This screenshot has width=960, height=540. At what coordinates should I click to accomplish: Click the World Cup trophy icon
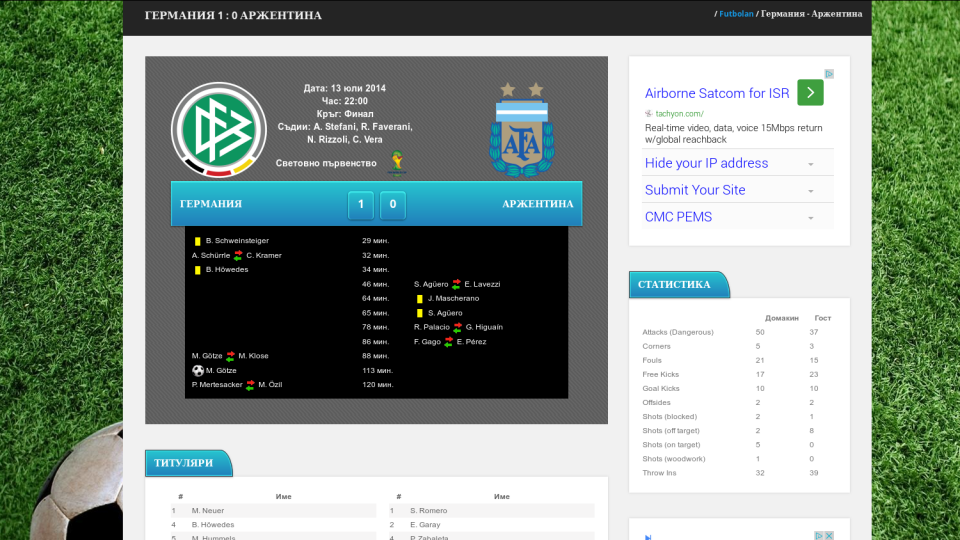click(397, 163)
